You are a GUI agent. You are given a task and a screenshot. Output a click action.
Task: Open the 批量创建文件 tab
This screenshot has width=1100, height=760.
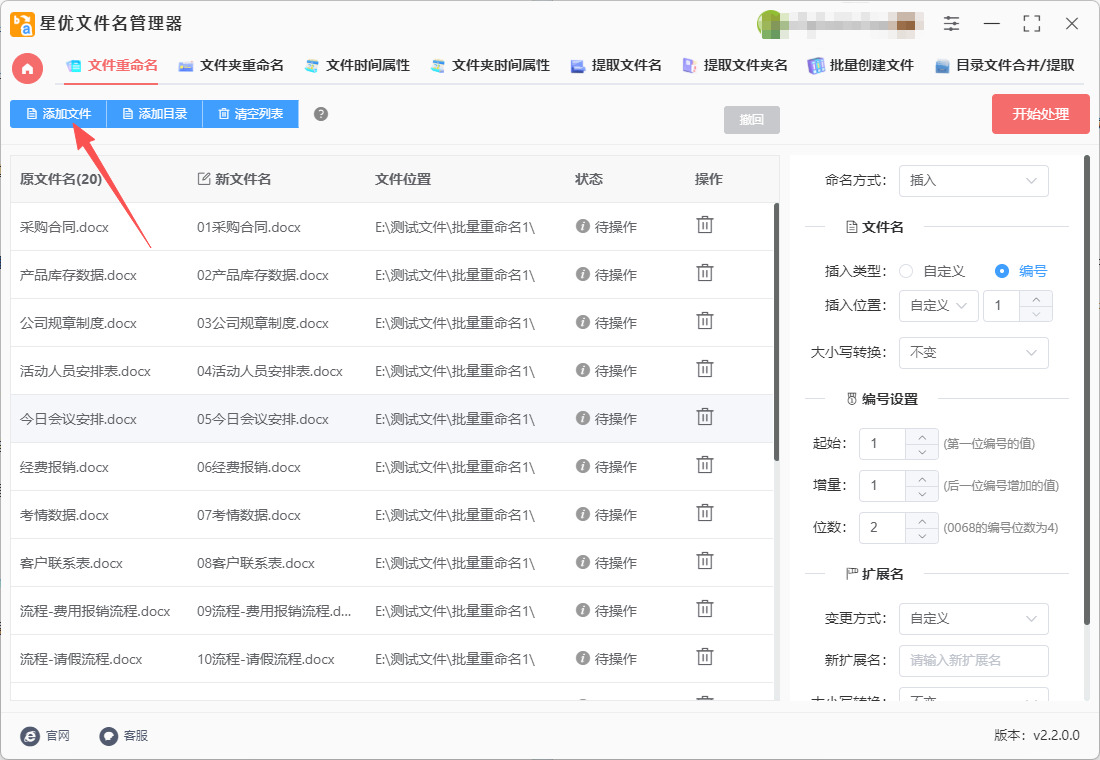click(x=861, y=66)
